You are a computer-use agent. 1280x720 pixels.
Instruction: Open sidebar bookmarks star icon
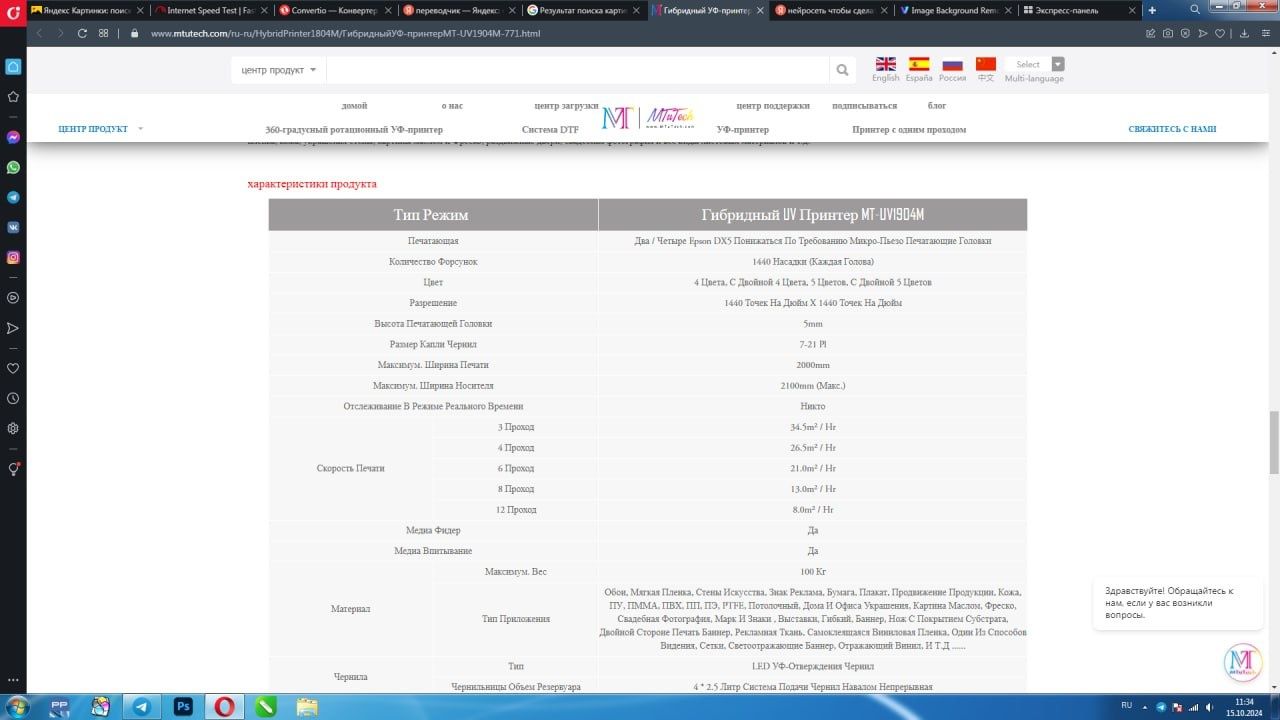(13, 97)
